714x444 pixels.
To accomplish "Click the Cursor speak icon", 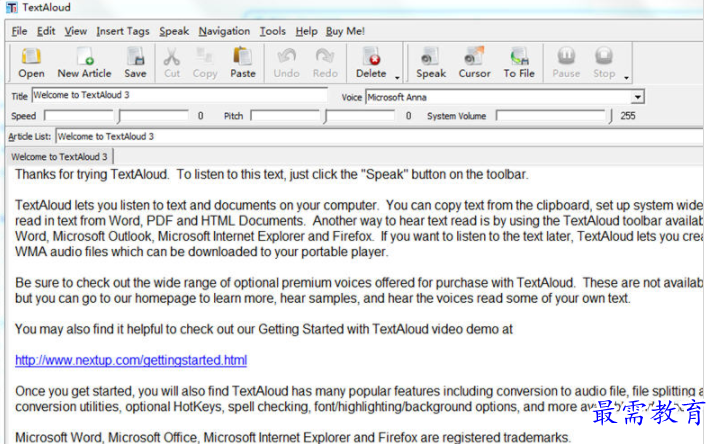I will tap(474, 62).
